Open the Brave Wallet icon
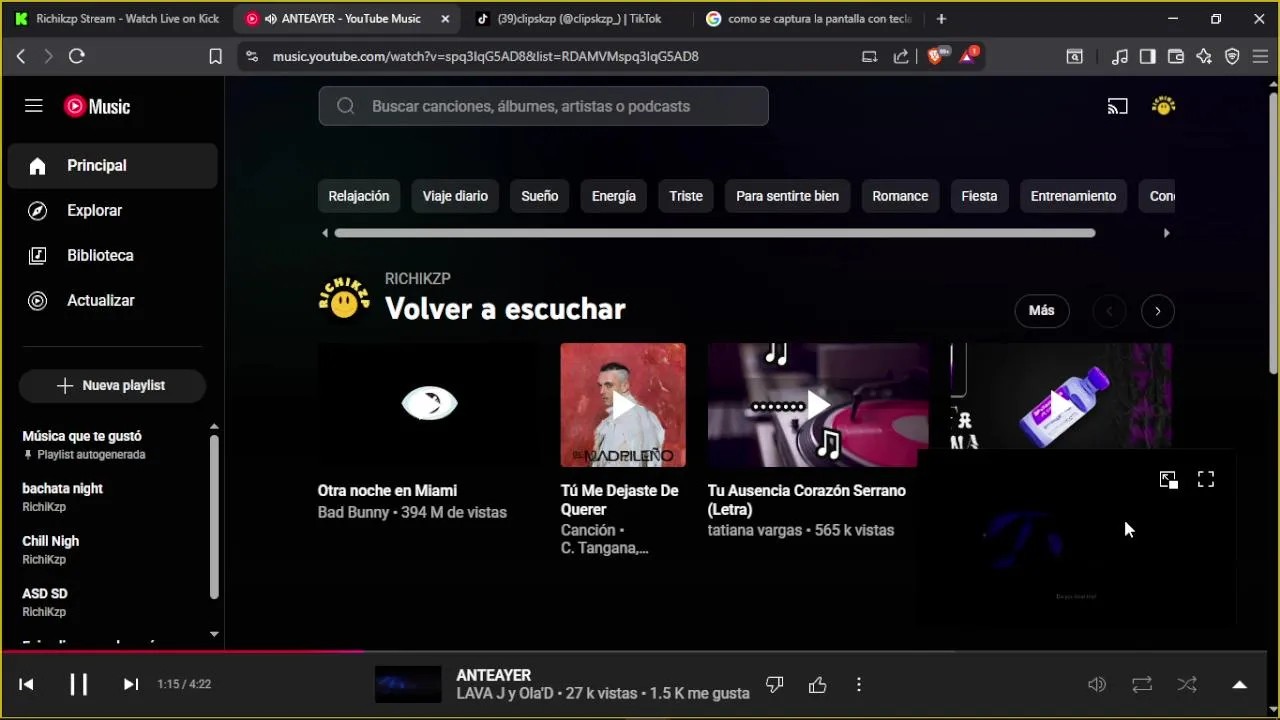Image resolution: width=1280 pixels, height=720 pixels. coord(1176,57)
